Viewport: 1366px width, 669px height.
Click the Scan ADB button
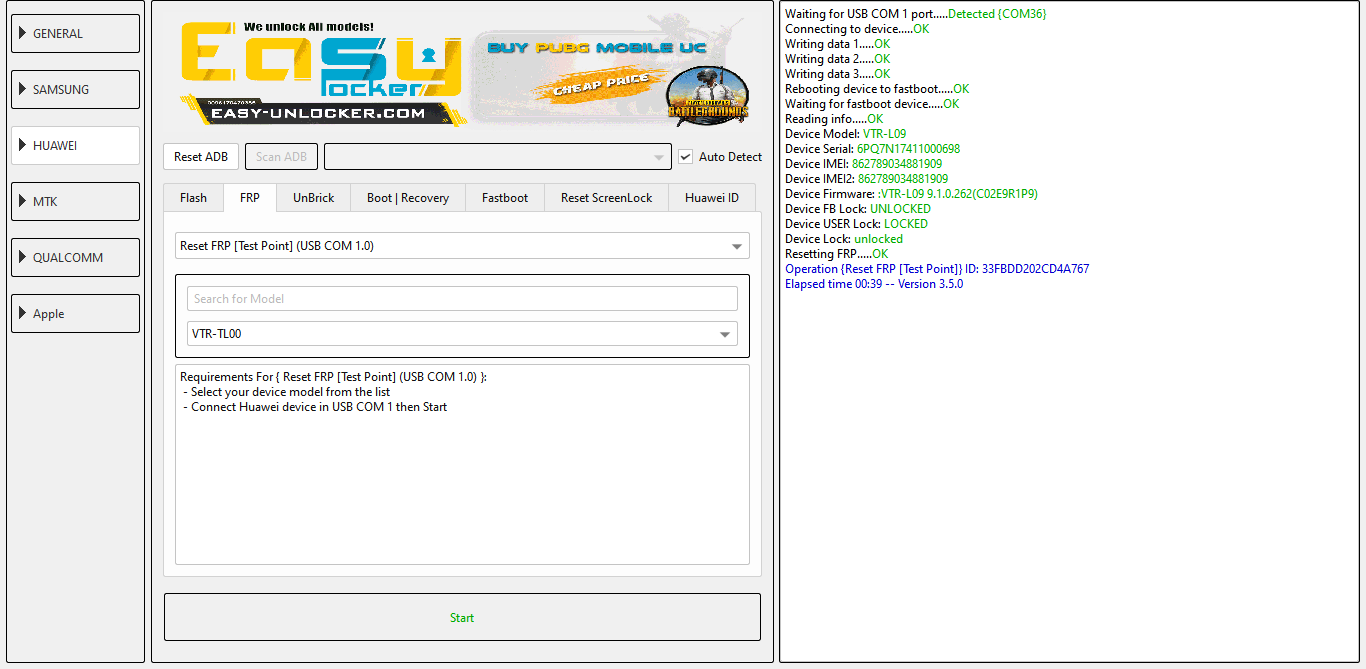[282, 157]
